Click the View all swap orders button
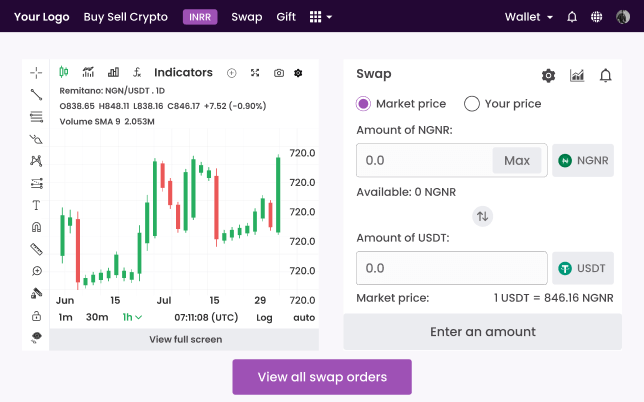Image resolution: width=644 pixels, height=402 pixels. 322,377
